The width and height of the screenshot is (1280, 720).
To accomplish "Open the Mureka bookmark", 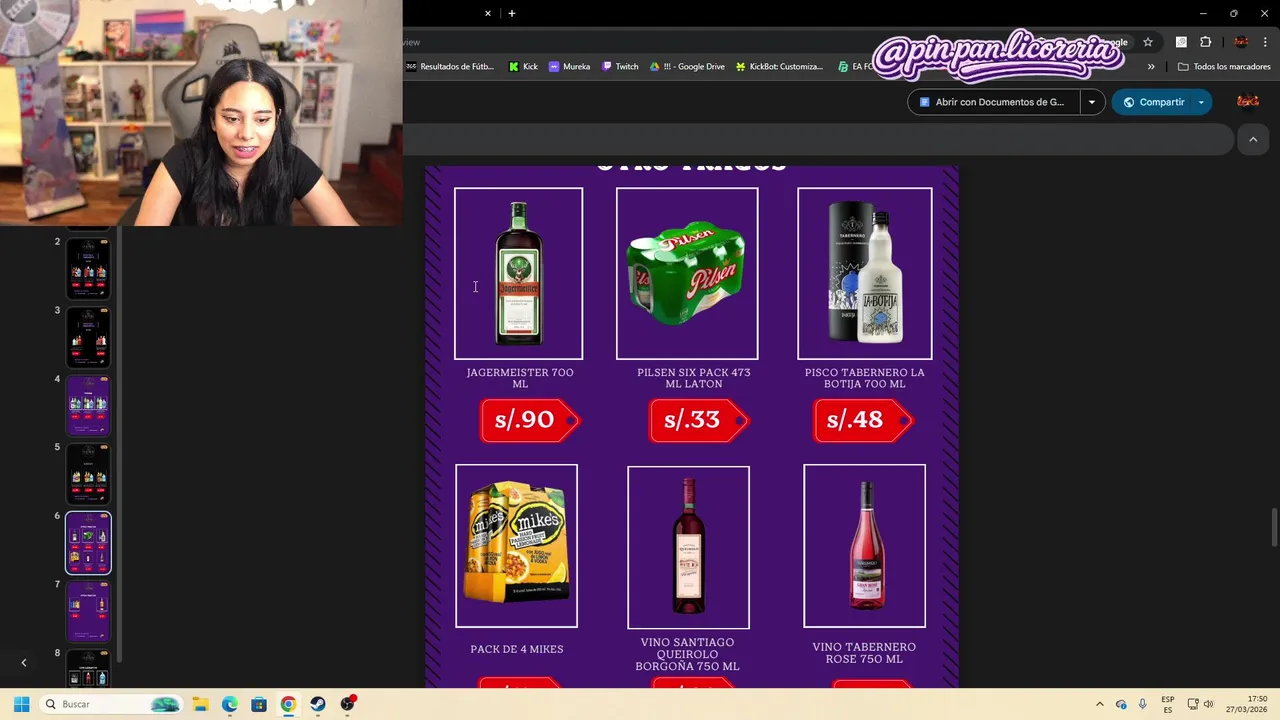I will tap(569, 66).
